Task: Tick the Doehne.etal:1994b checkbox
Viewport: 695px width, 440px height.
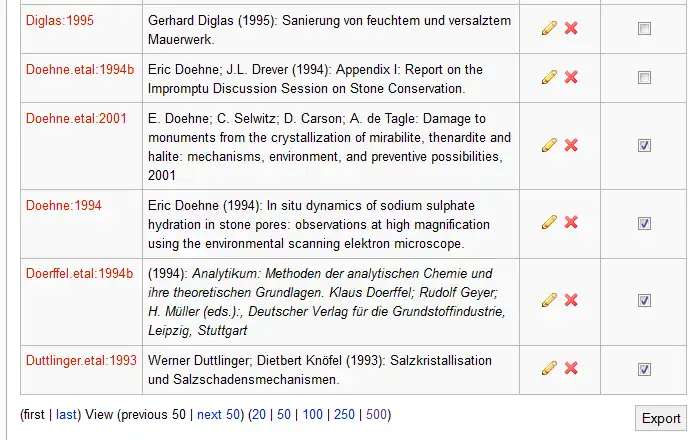Action: (644, 78)
